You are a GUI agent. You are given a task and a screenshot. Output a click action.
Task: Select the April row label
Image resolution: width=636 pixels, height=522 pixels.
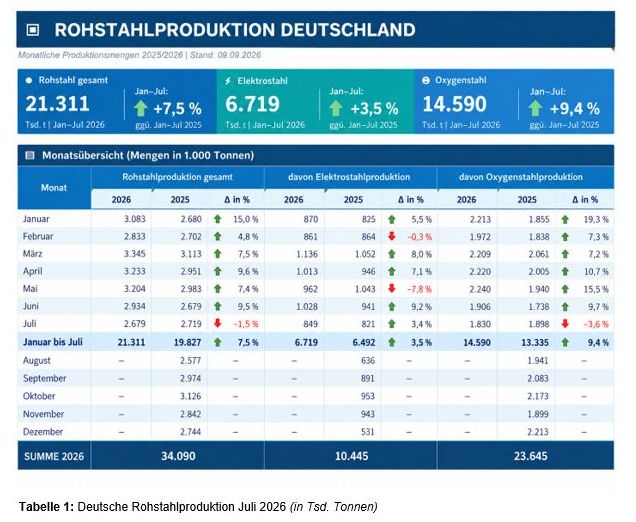[32, 271]
